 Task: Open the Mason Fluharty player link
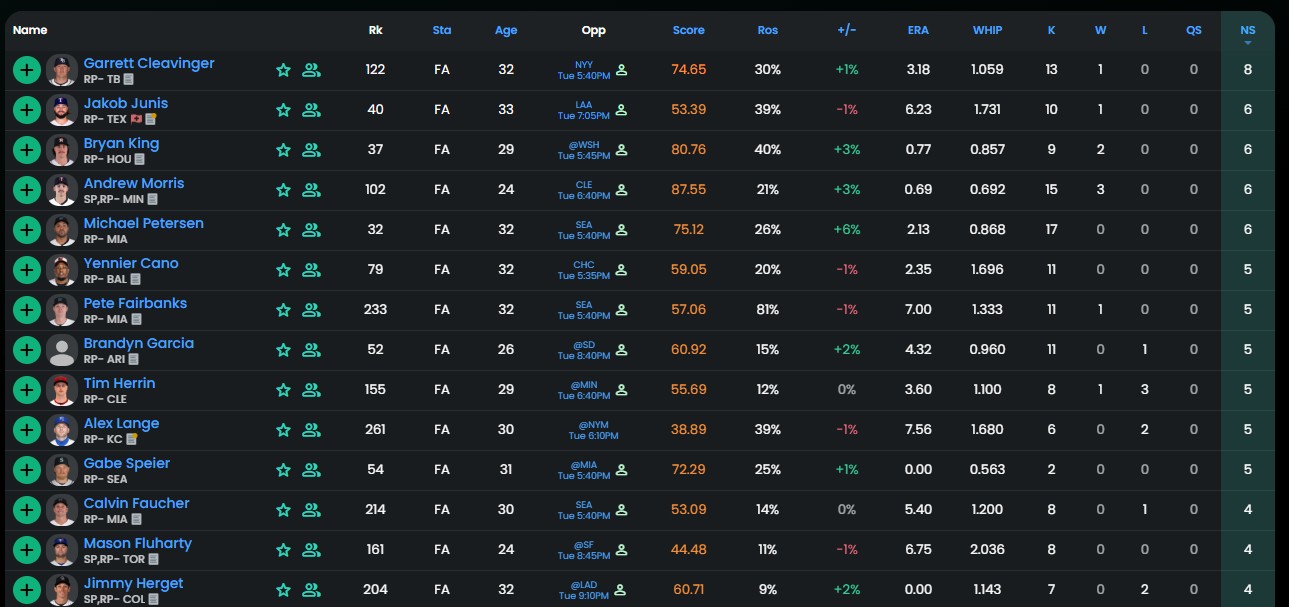point(137,543)
